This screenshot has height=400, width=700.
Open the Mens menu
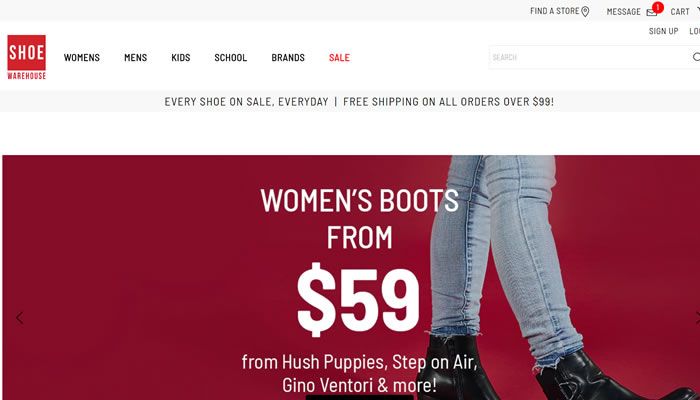pyautogui.click(x=136, y=58)
